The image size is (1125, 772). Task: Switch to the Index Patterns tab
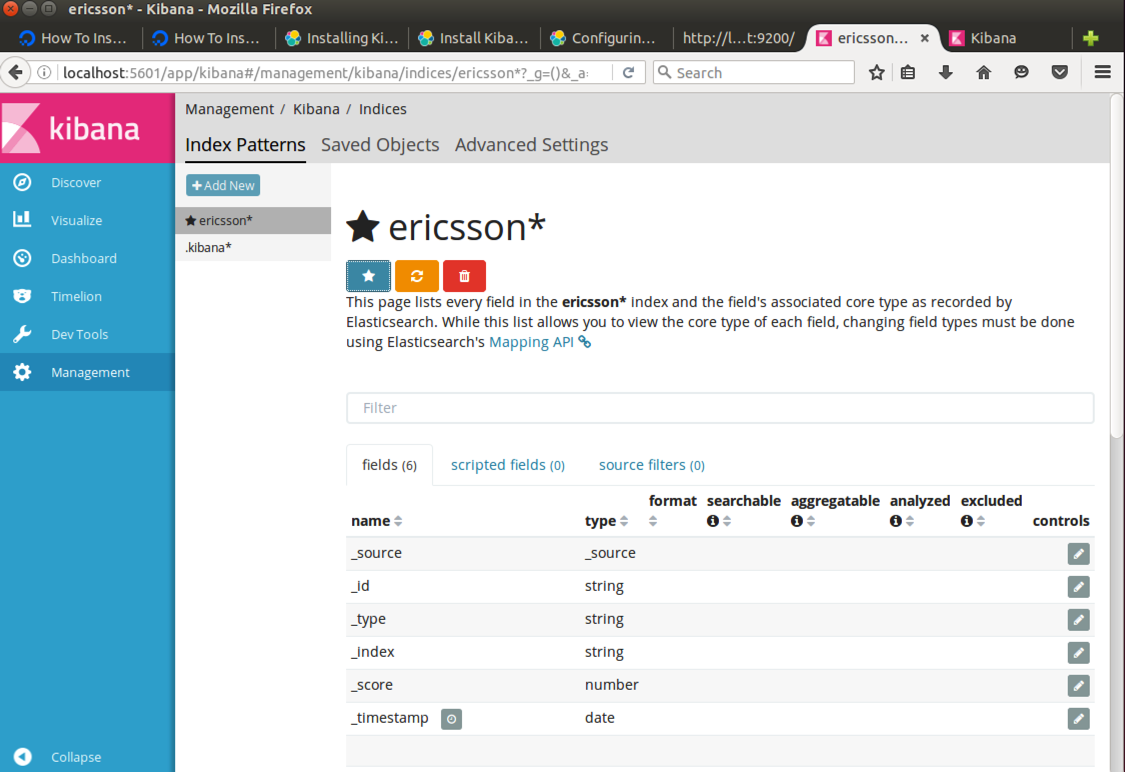coord(245,145)
